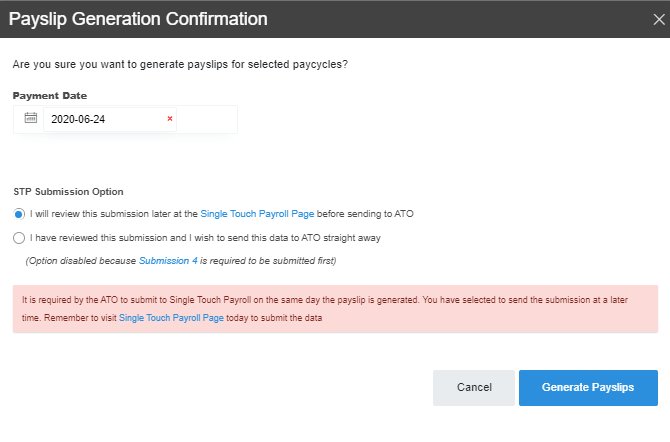Screen dimensions: 670x442
Task: Select the review submission later radio button
Action: pyautogui.click(x=19, y=214)
